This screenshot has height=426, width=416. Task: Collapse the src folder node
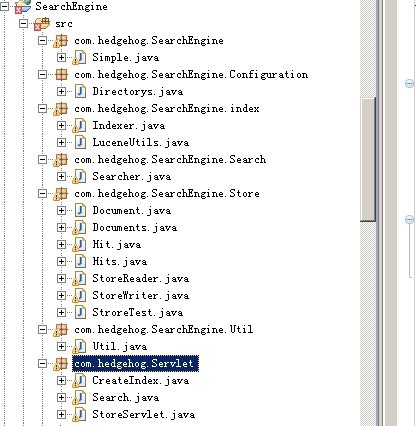23,24
